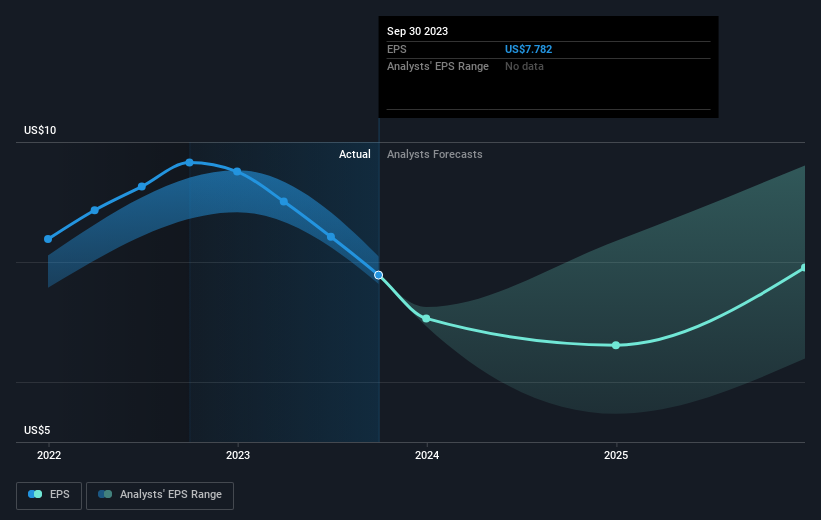Viewport: 821px width, 520px height.
Task: Click the Analysts' EPS Range legend icon
Action: [x=105, y=494]
